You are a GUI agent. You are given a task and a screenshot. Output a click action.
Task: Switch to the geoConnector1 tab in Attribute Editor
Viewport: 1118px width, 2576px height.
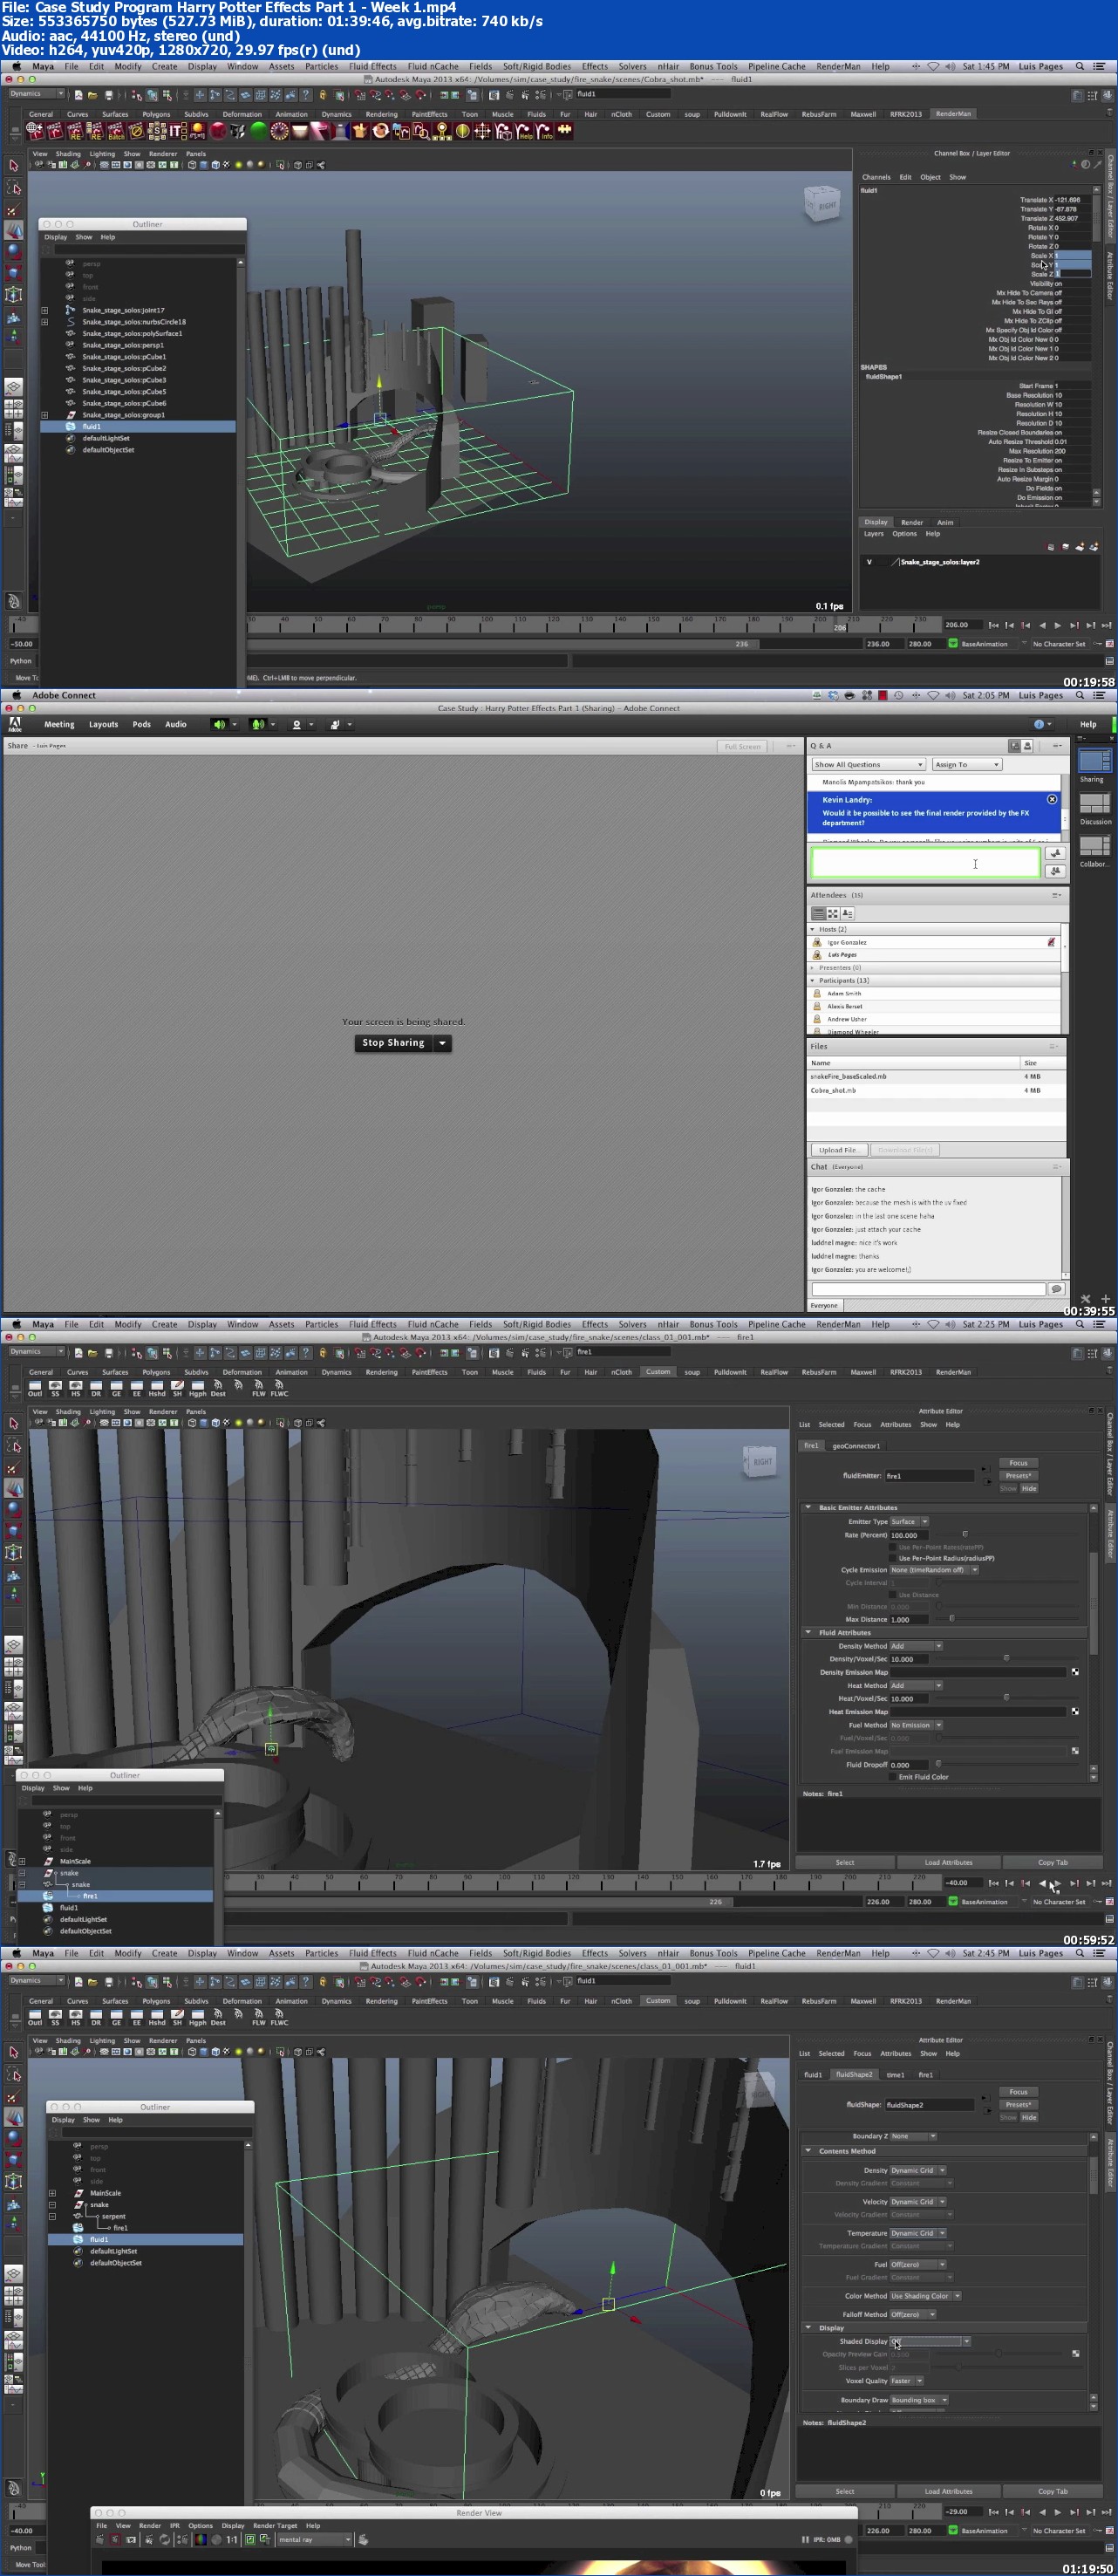point(856,1445)
